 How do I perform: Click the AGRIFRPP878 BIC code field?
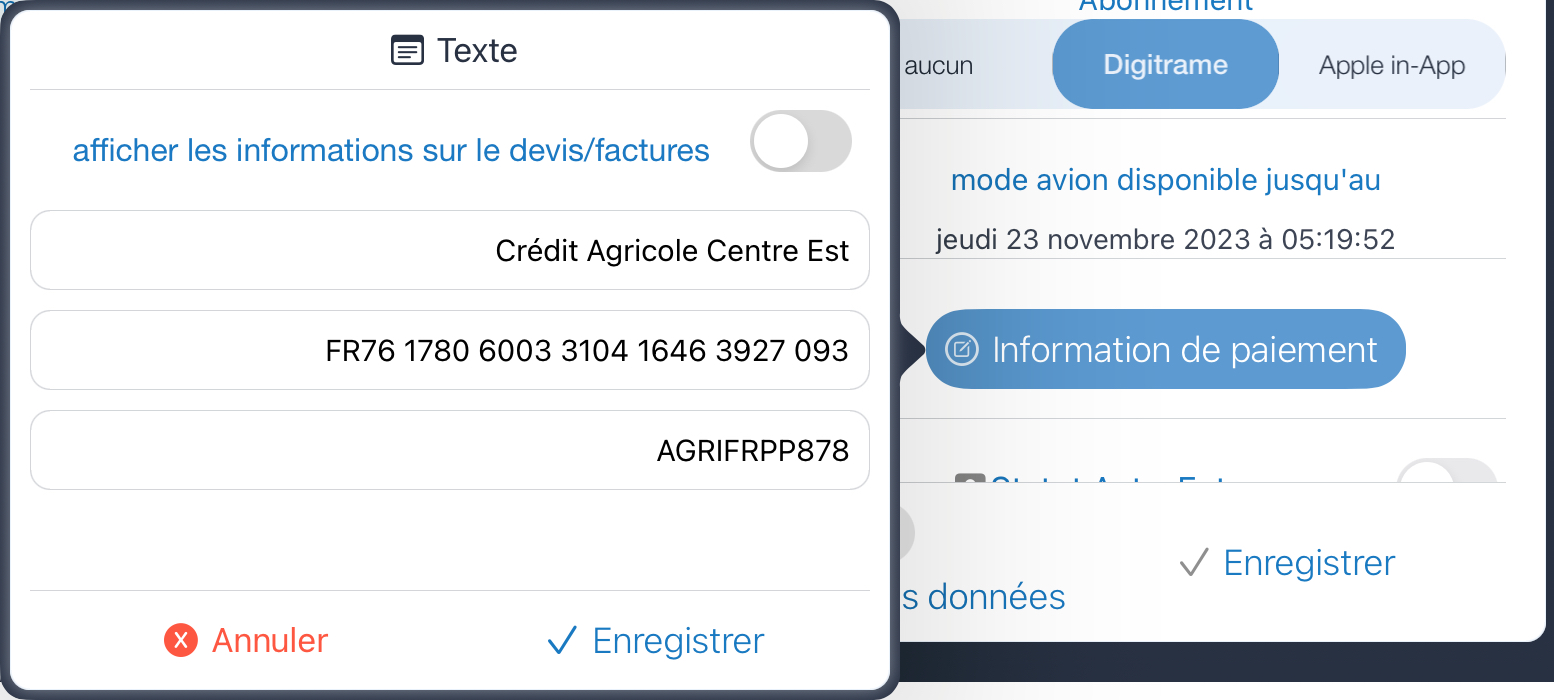pos(450,450)
